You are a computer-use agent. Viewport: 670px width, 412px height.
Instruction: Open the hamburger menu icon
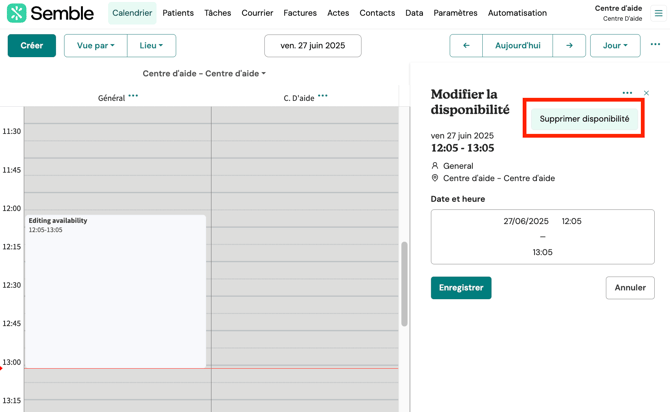tap(658, 13)
